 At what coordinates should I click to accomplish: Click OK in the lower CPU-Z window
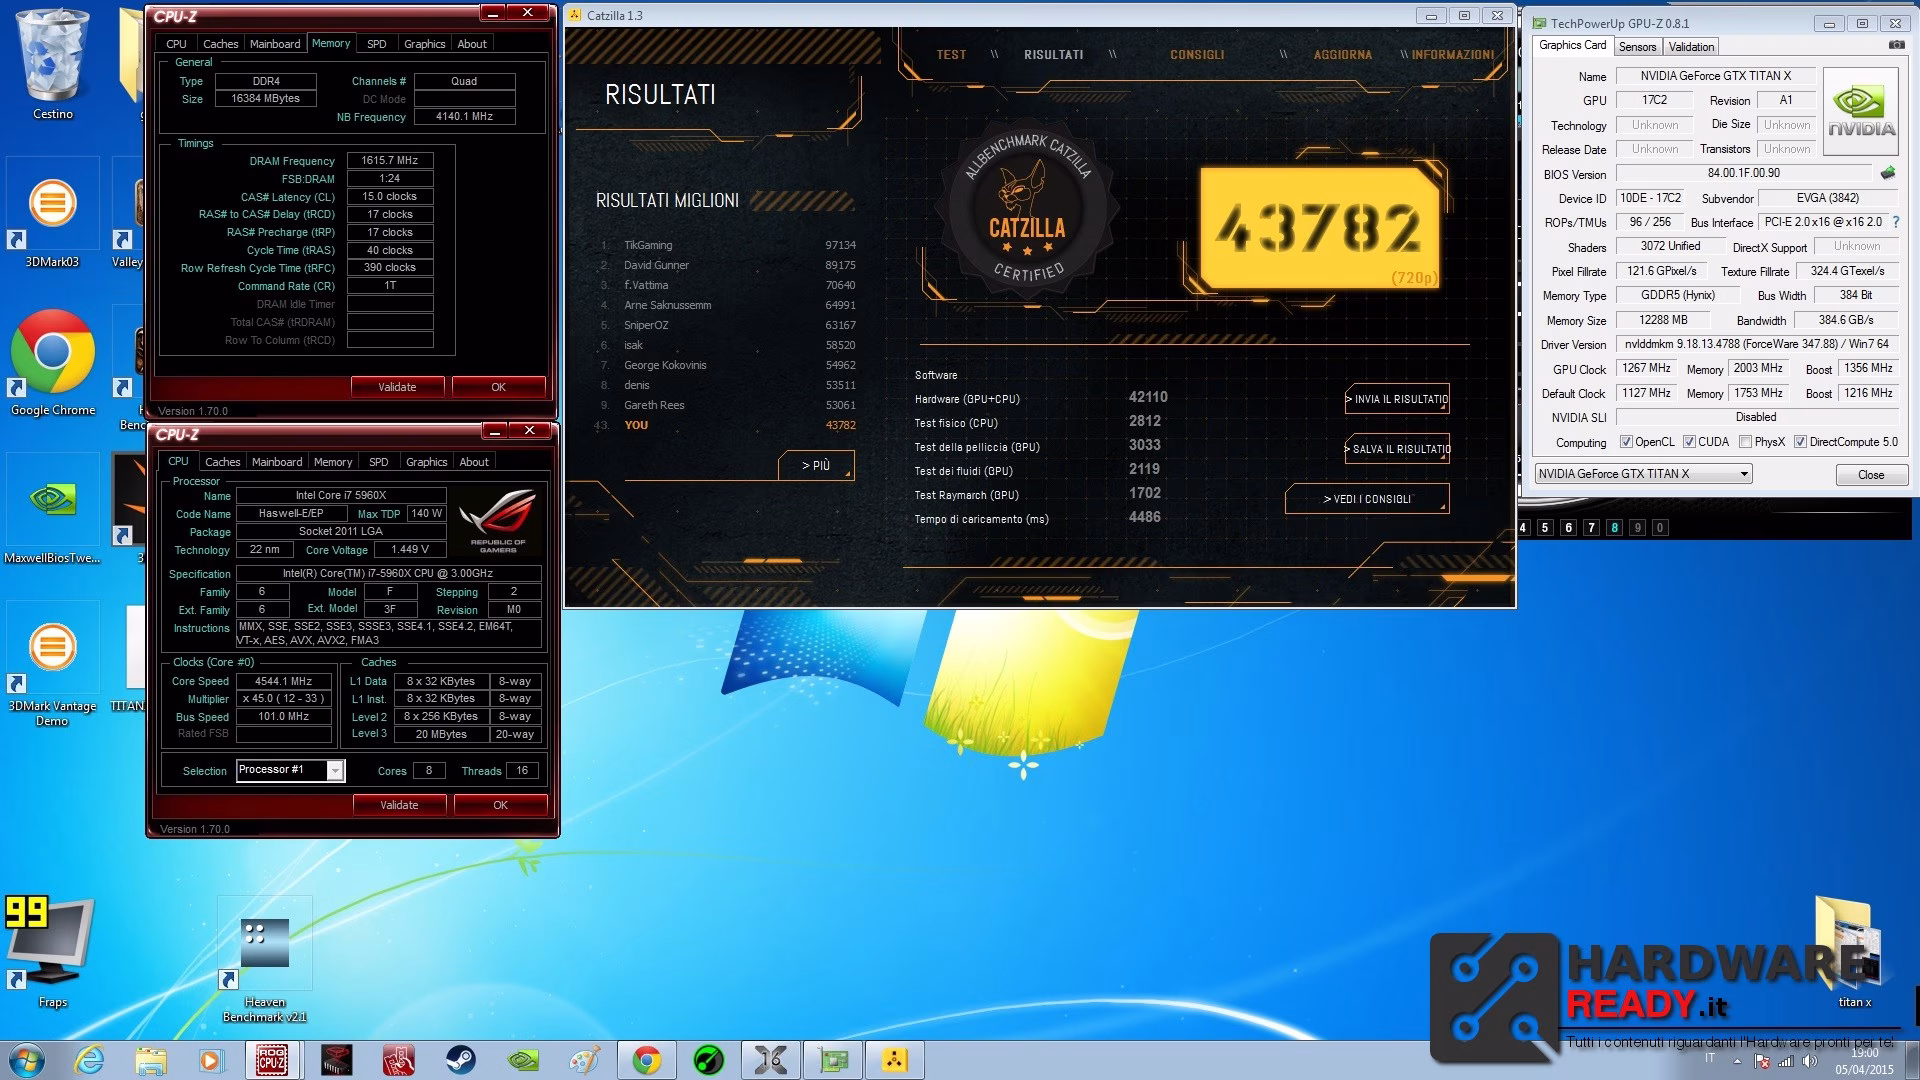pyautogui.click(x=500, y=805)
